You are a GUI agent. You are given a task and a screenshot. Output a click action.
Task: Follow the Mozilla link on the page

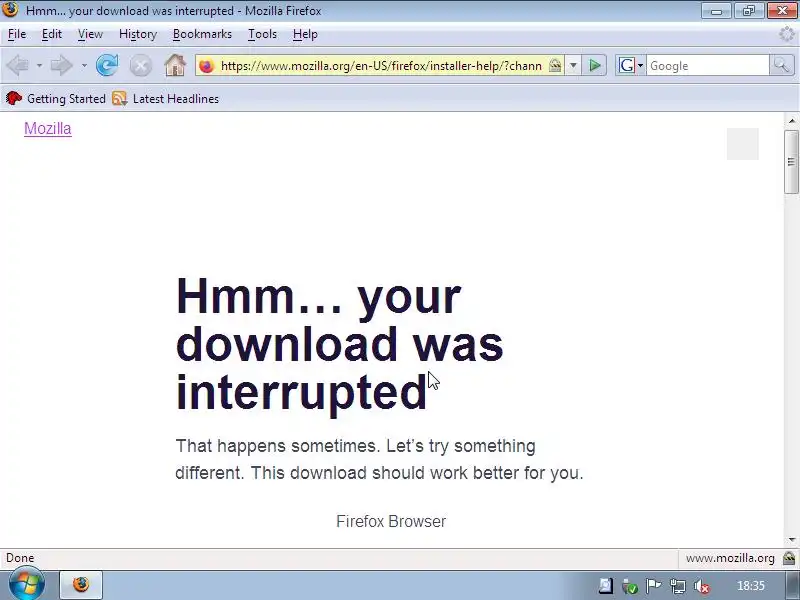coord(47,129)
